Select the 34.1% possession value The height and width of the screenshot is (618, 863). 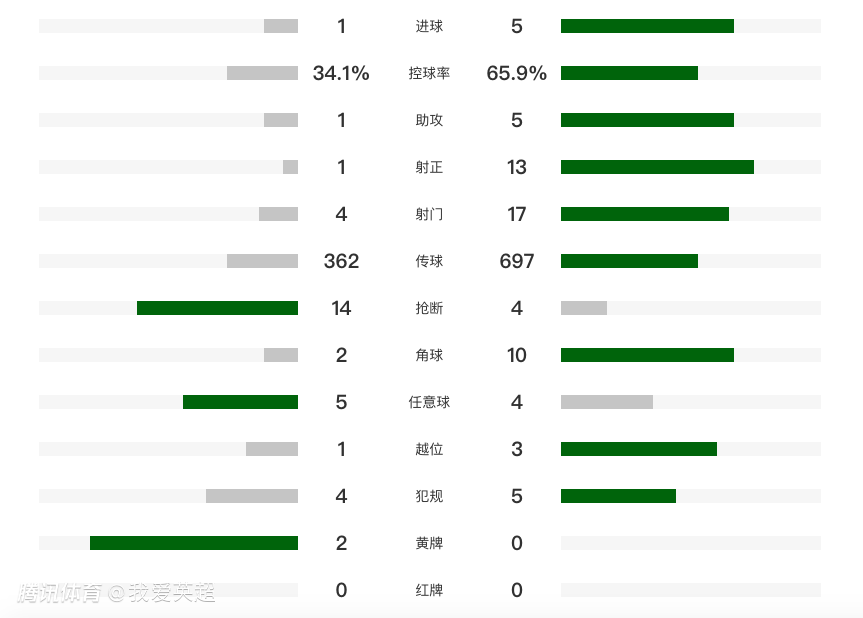[341, 73]
